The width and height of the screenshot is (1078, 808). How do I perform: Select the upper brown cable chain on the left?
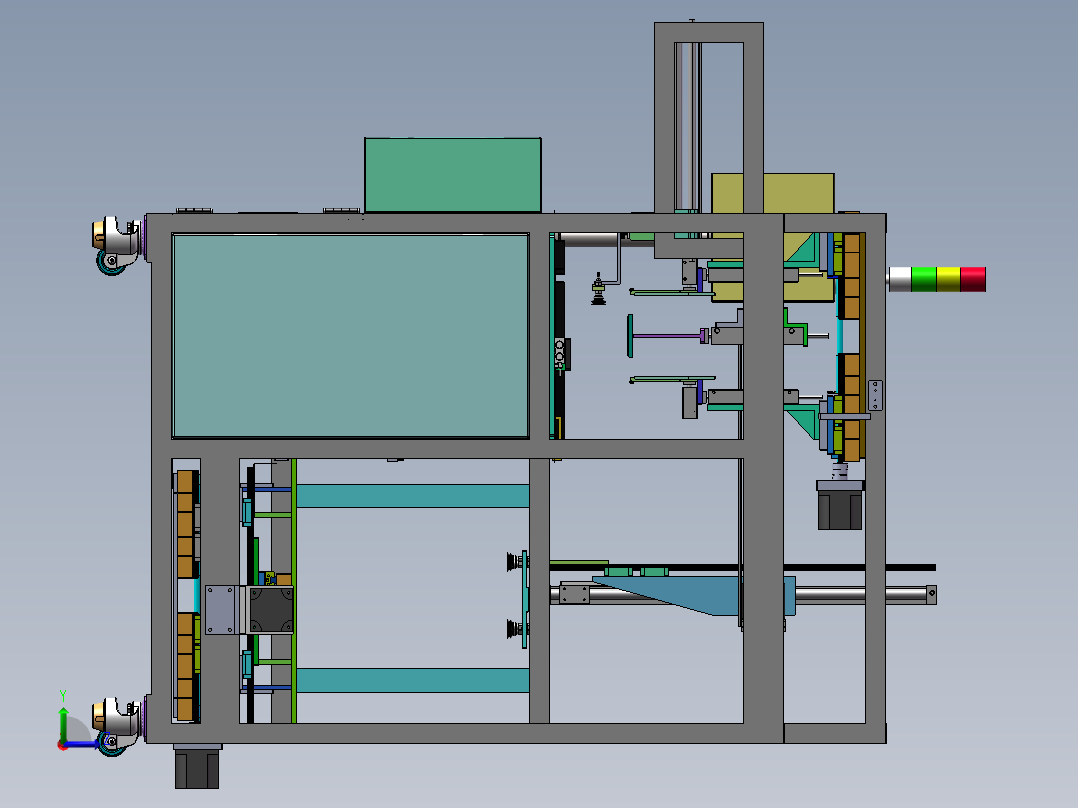[185, 524]
